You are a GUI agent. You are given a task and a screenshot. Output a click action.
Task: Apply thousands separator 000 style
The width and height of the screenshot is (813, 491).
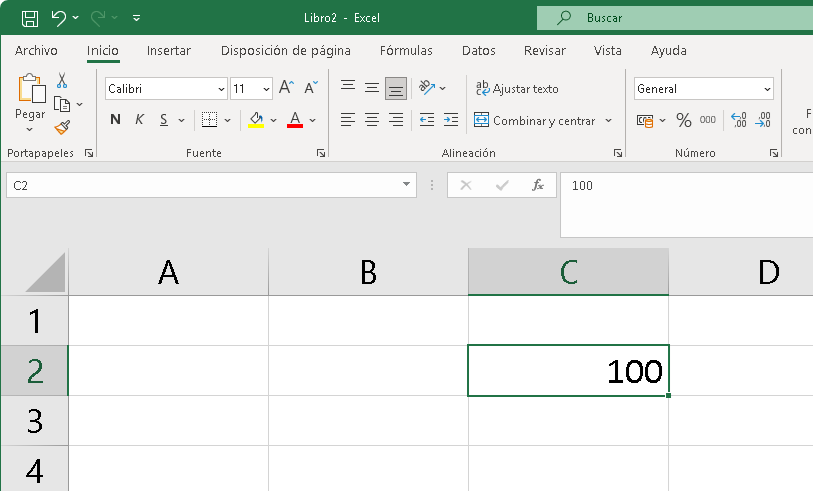[708, 120]
